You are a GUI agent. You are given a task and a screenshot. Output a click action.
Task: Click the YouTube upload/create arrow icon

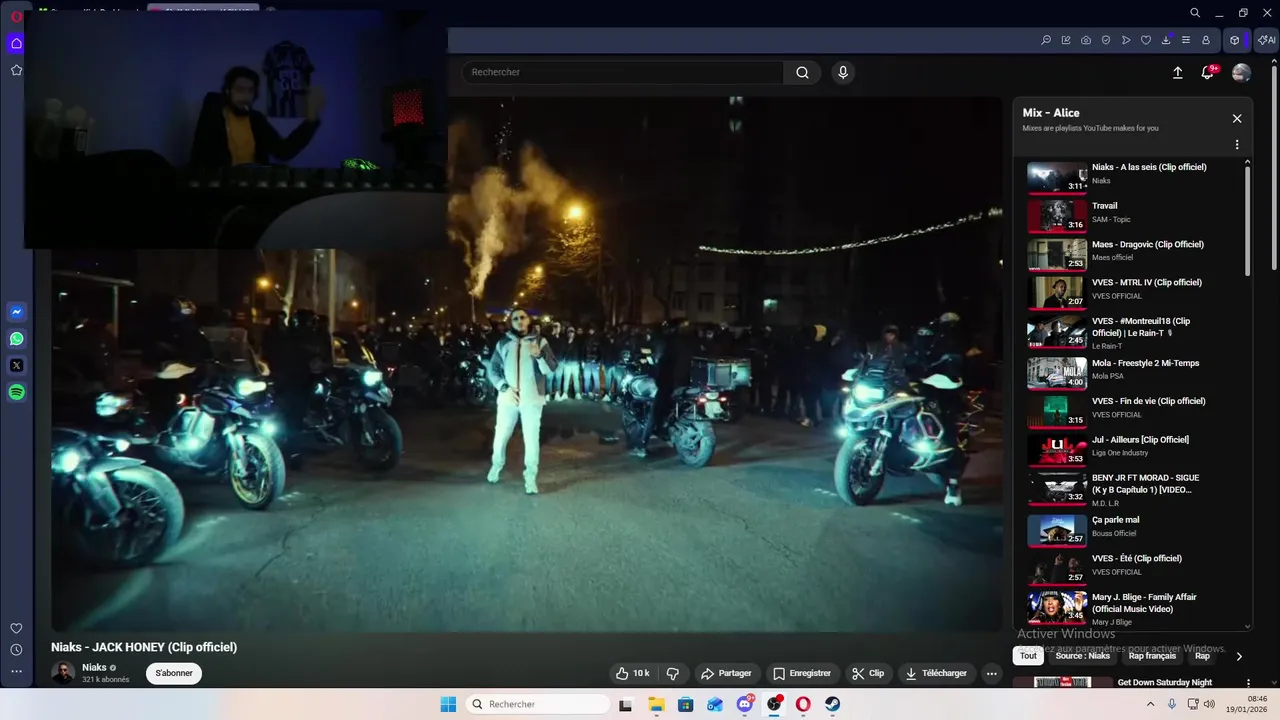1178,72
